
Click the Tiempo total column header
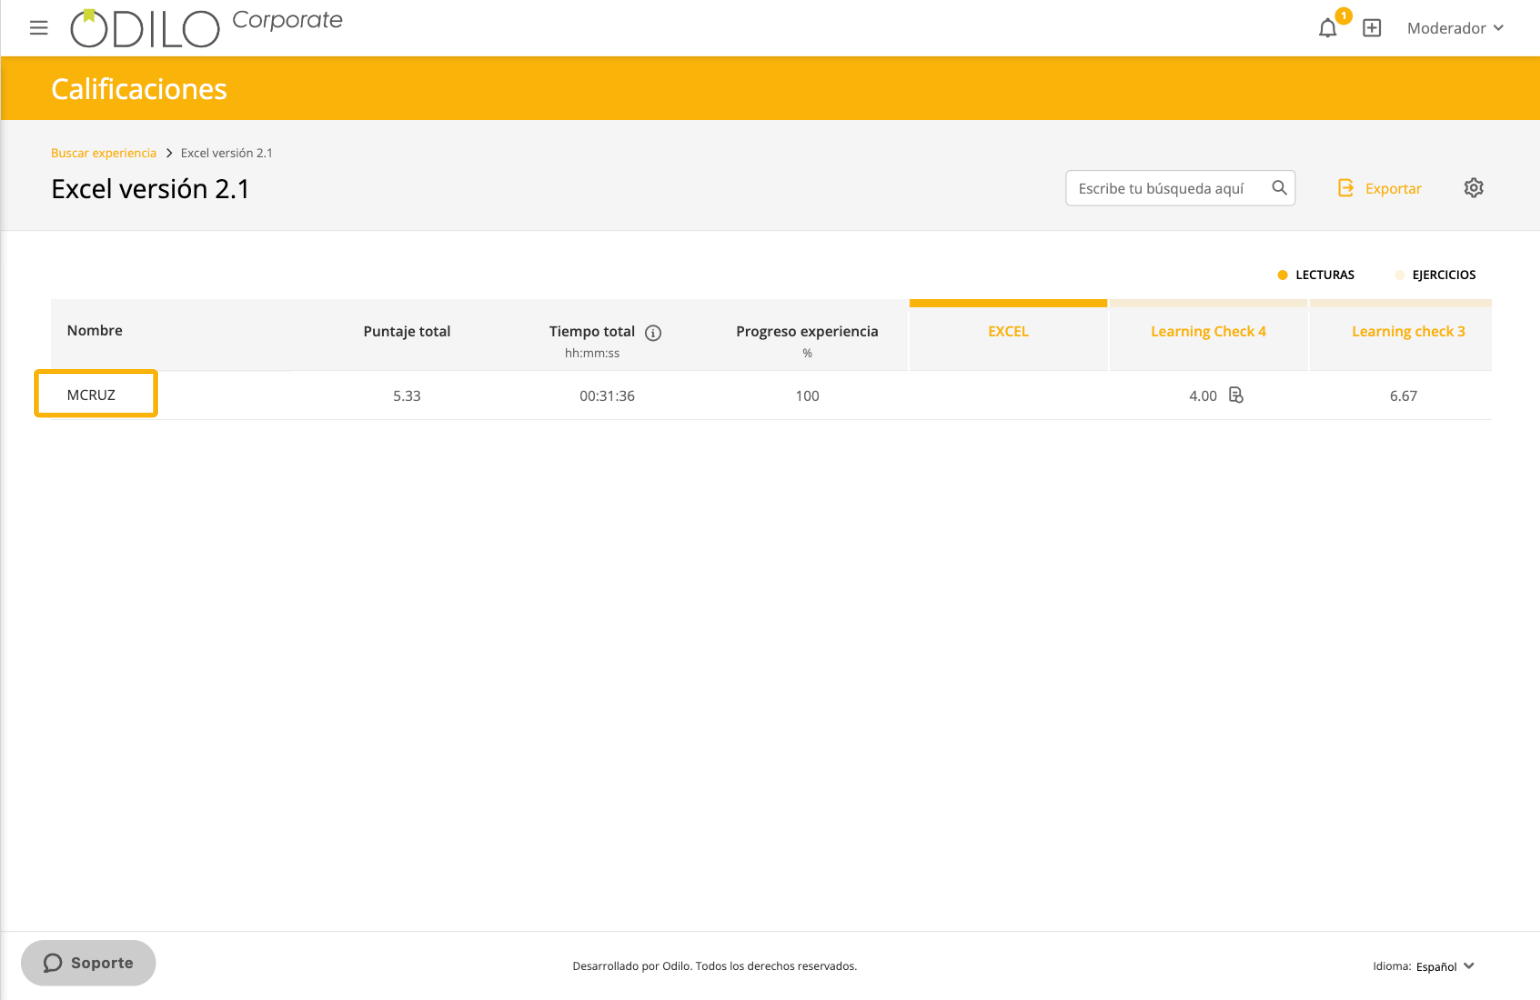pos(592,332)
